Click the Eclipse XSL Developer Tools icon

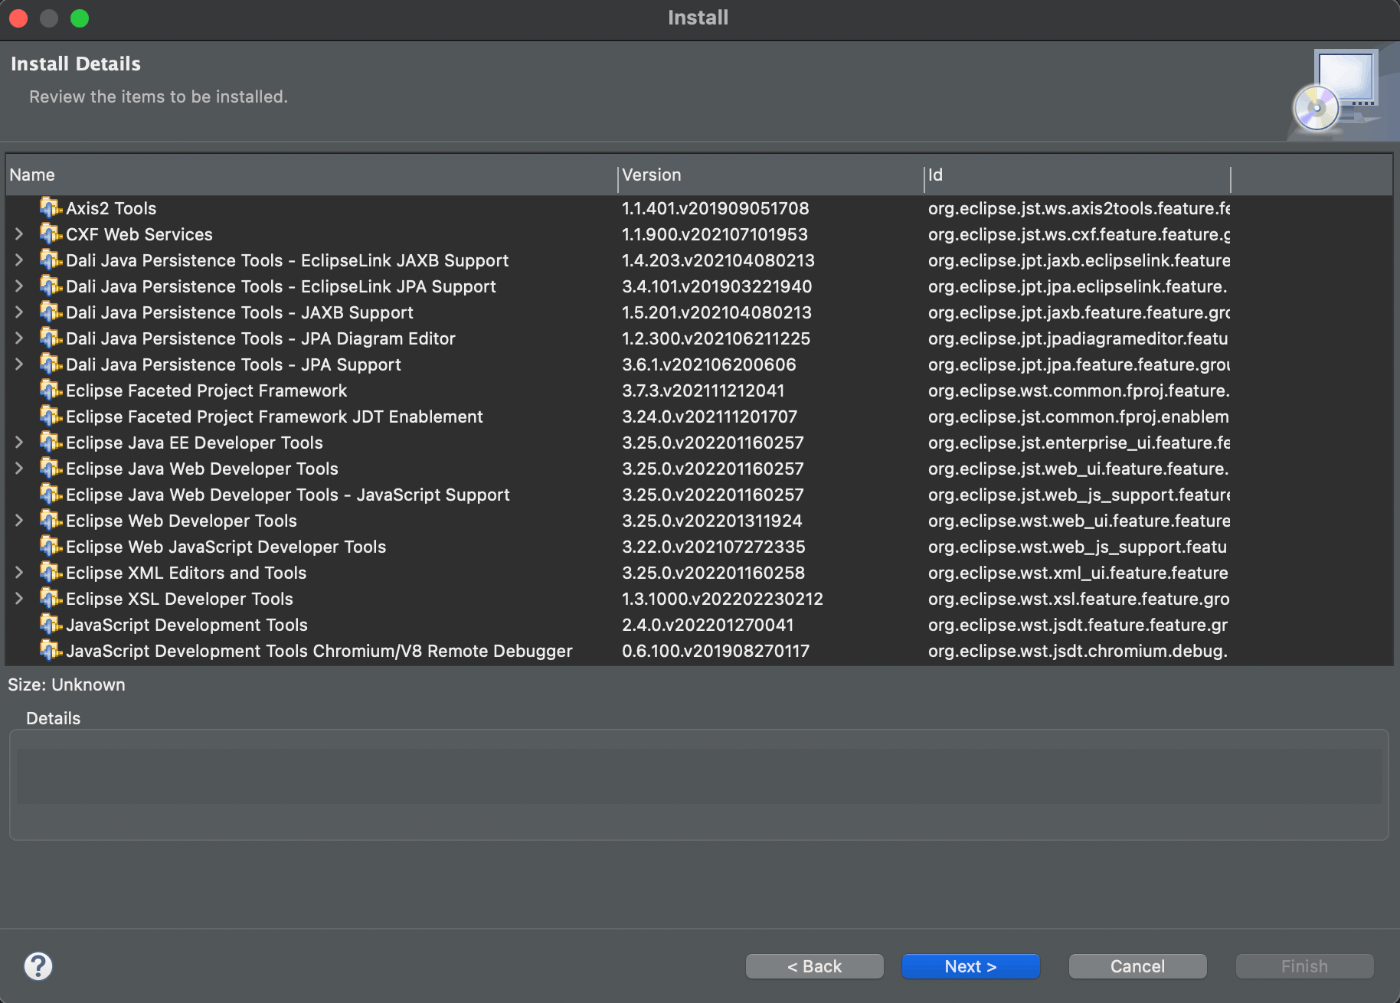pyautogui.click(x=50, y=597)
